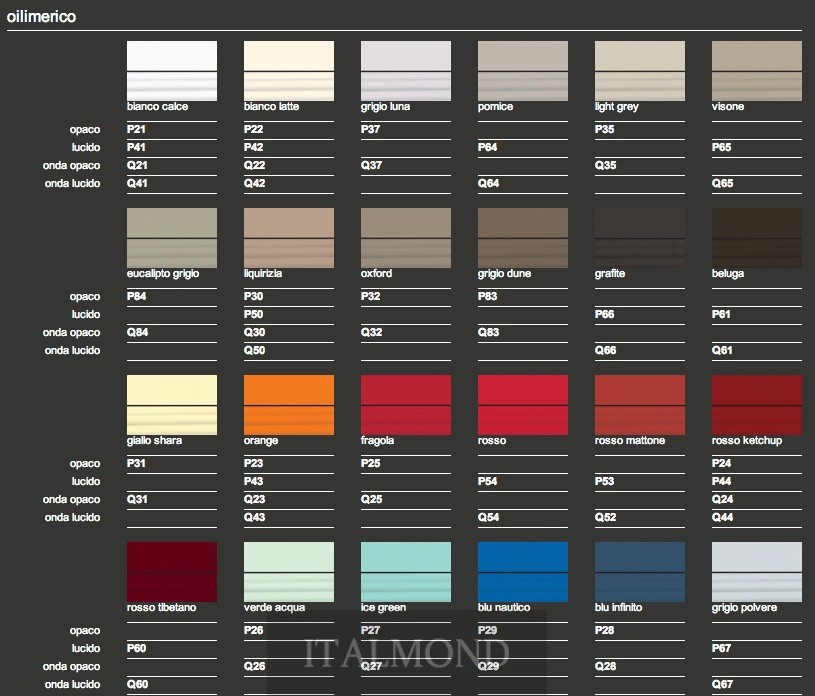Click code P31 under giallo shara
815x696 pixels.
pos(136,463)
